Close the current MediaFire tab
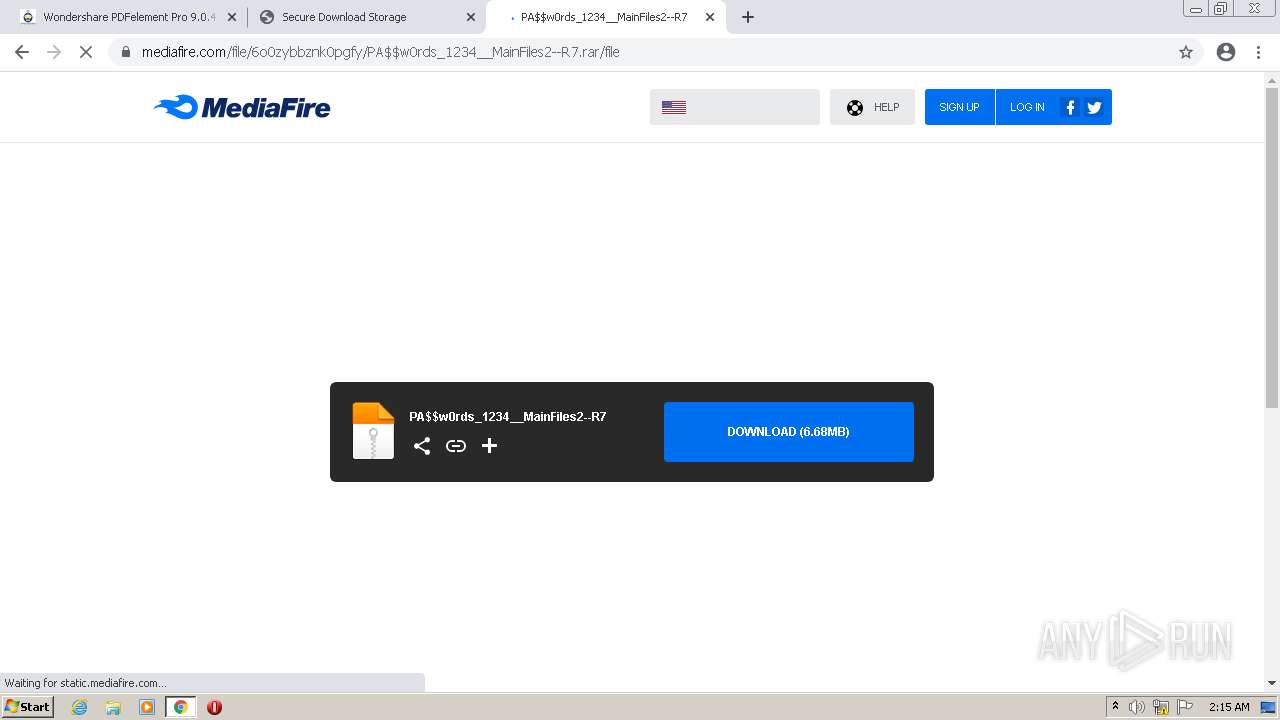The width and height of the screenshot is (1280, 720). pos(710,17)
